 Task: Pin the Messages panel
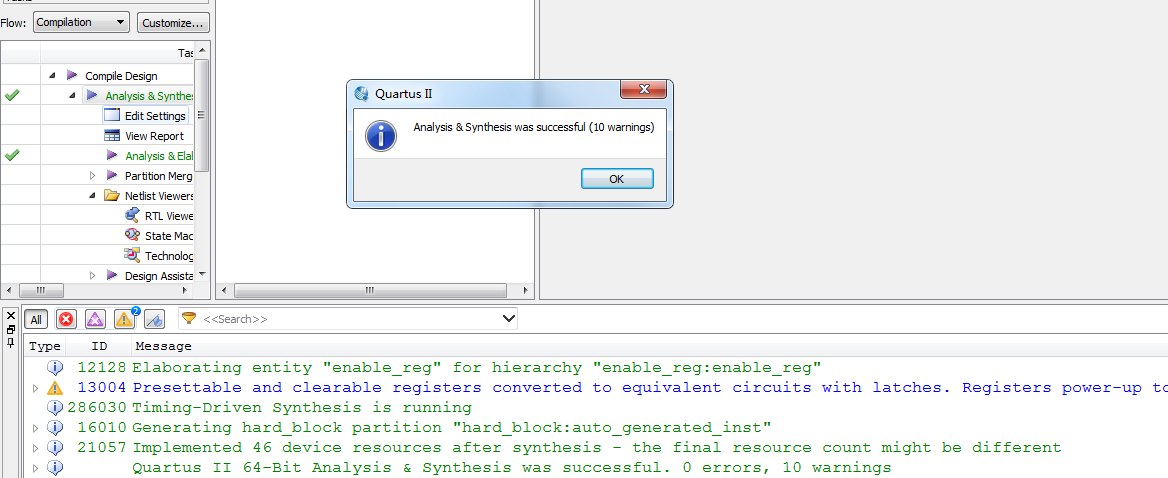tap(10, 342)
